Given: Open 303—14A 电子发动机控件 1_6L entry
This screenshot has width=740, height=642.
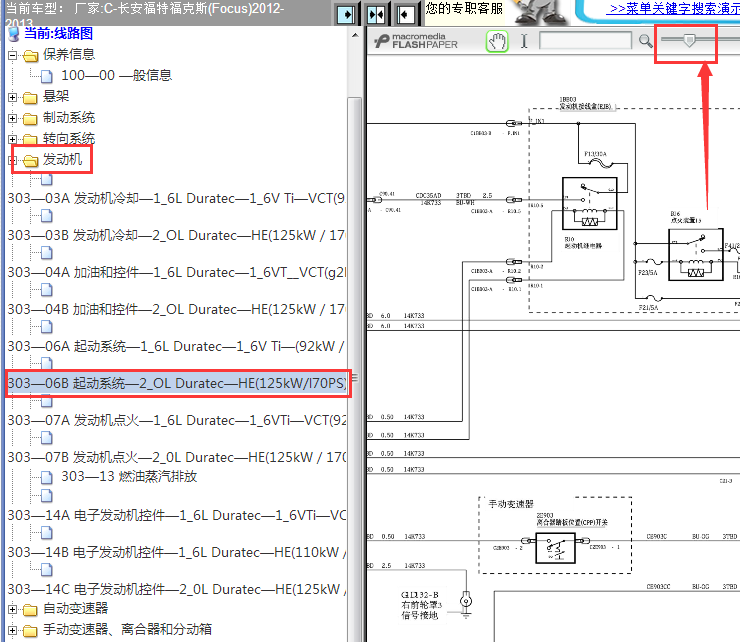Looking at the screenshot, I should click(177, 515).
